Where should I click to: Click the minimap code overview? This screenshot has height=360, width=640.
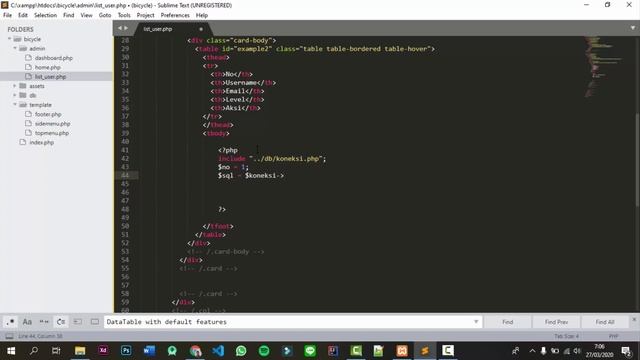tap(604, 67)
